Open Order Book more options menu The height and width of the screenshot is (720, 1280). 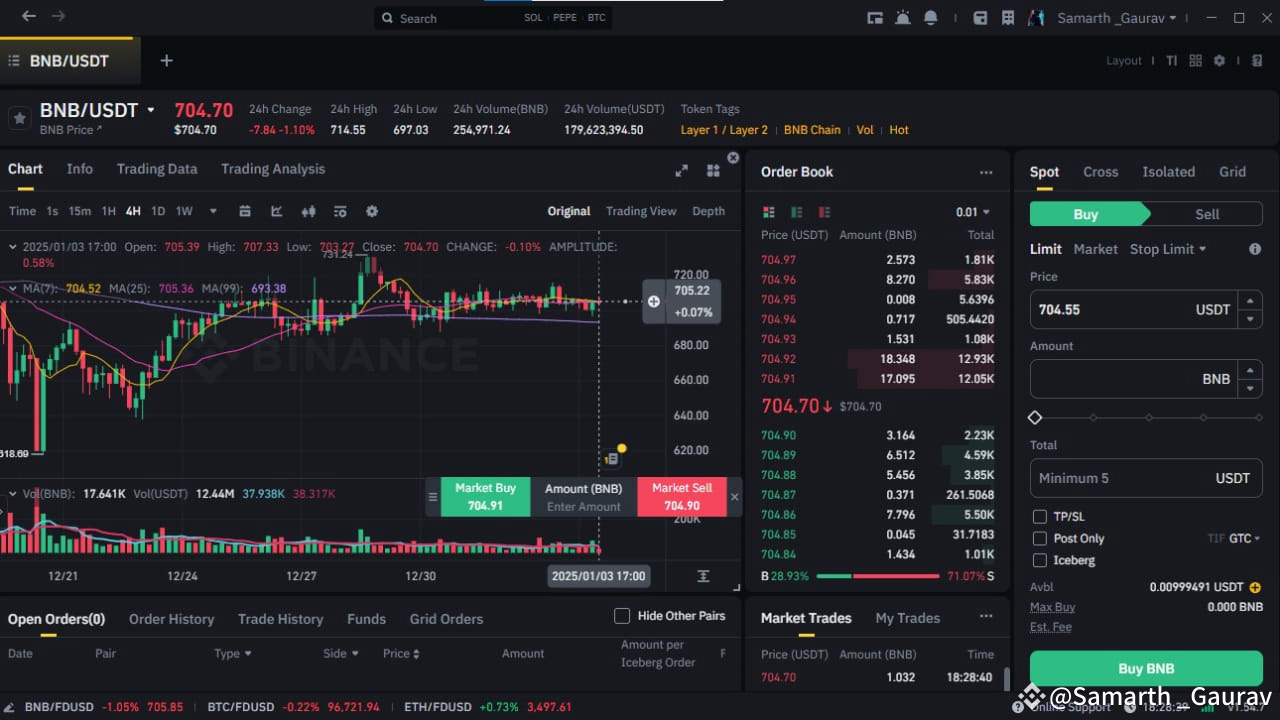986,172
